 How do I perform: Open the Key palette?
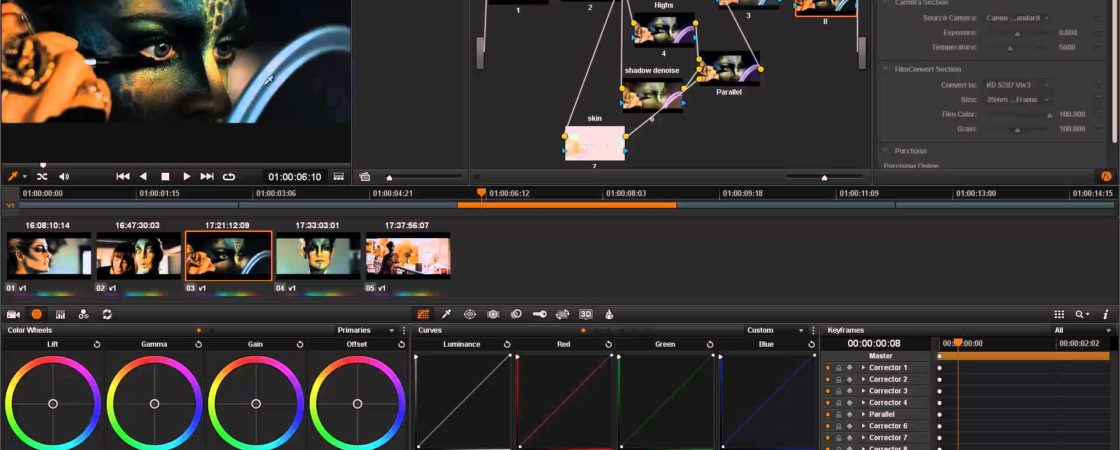[539, 314]
